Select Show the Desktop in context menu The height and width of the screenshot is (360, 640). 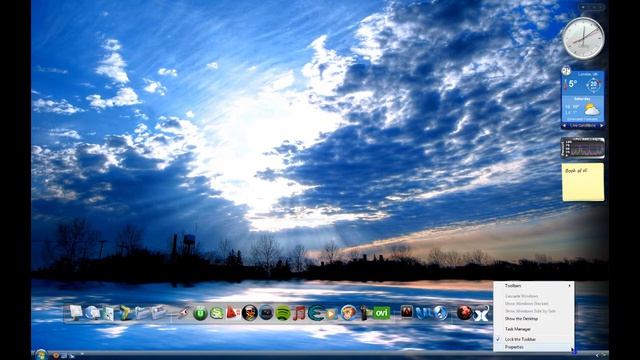coord(521,318)
